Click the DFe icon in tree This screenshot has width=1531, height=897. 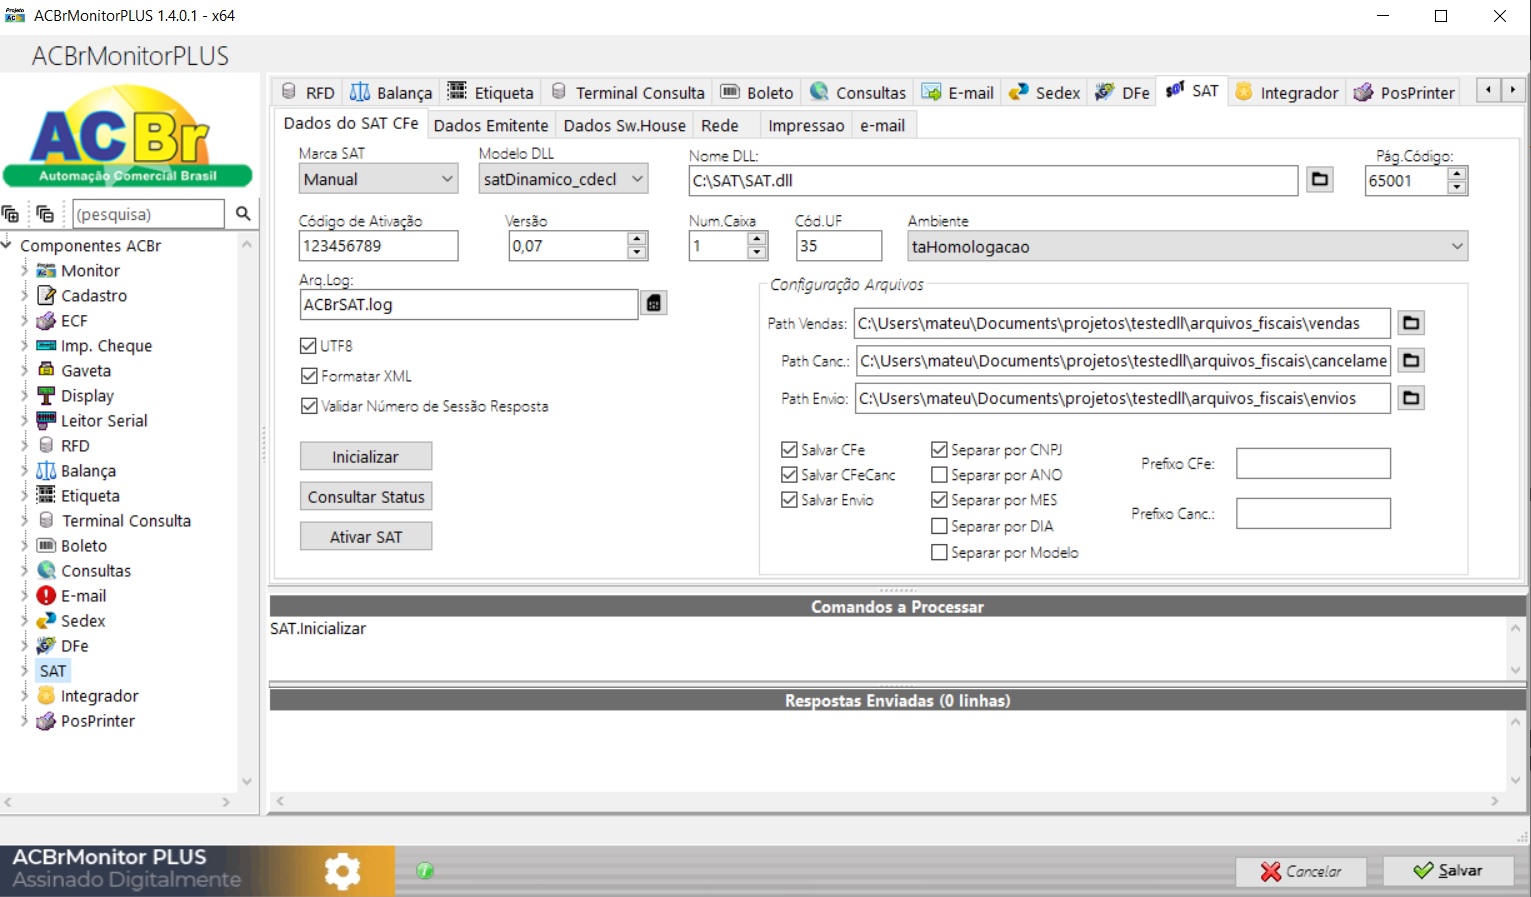pos(46,646)
